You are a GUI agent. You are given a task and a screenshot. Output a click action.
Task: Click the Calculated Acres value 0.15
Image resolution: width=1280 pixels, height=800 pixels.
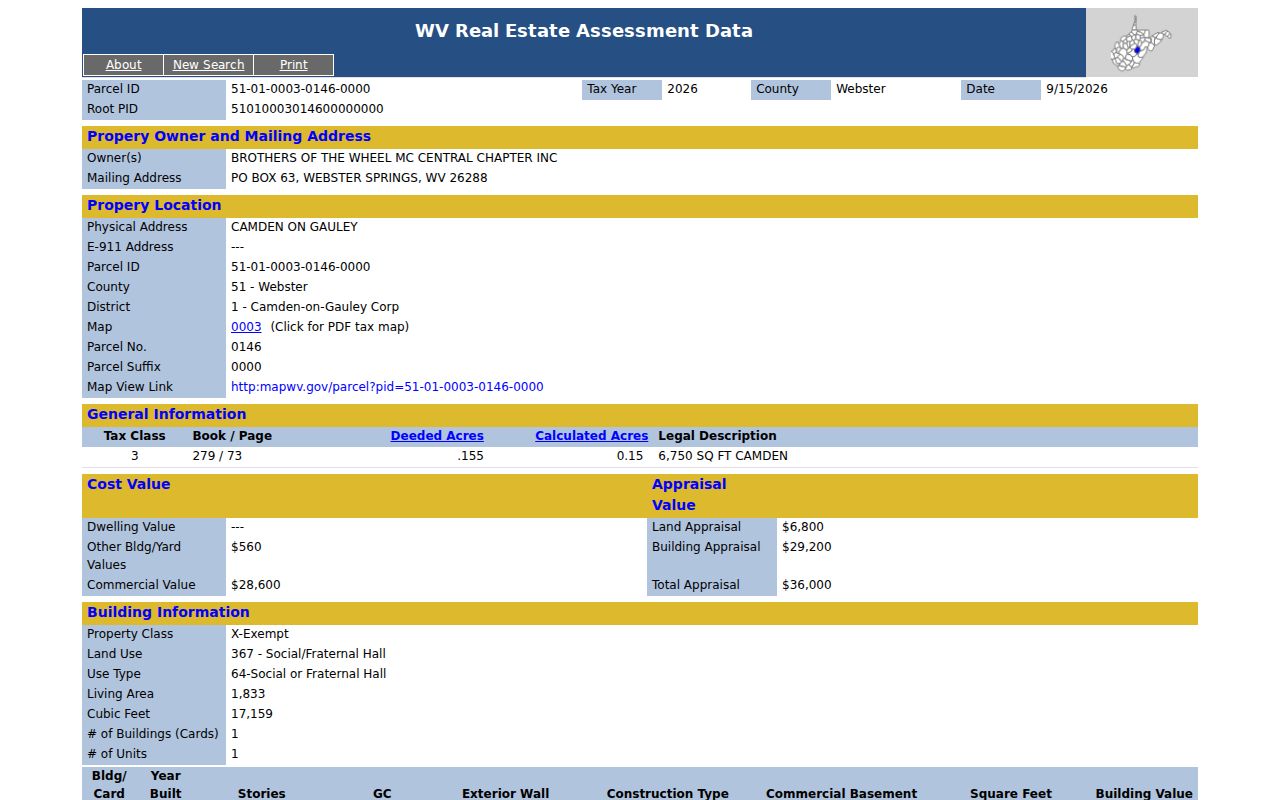pos(630,456)
